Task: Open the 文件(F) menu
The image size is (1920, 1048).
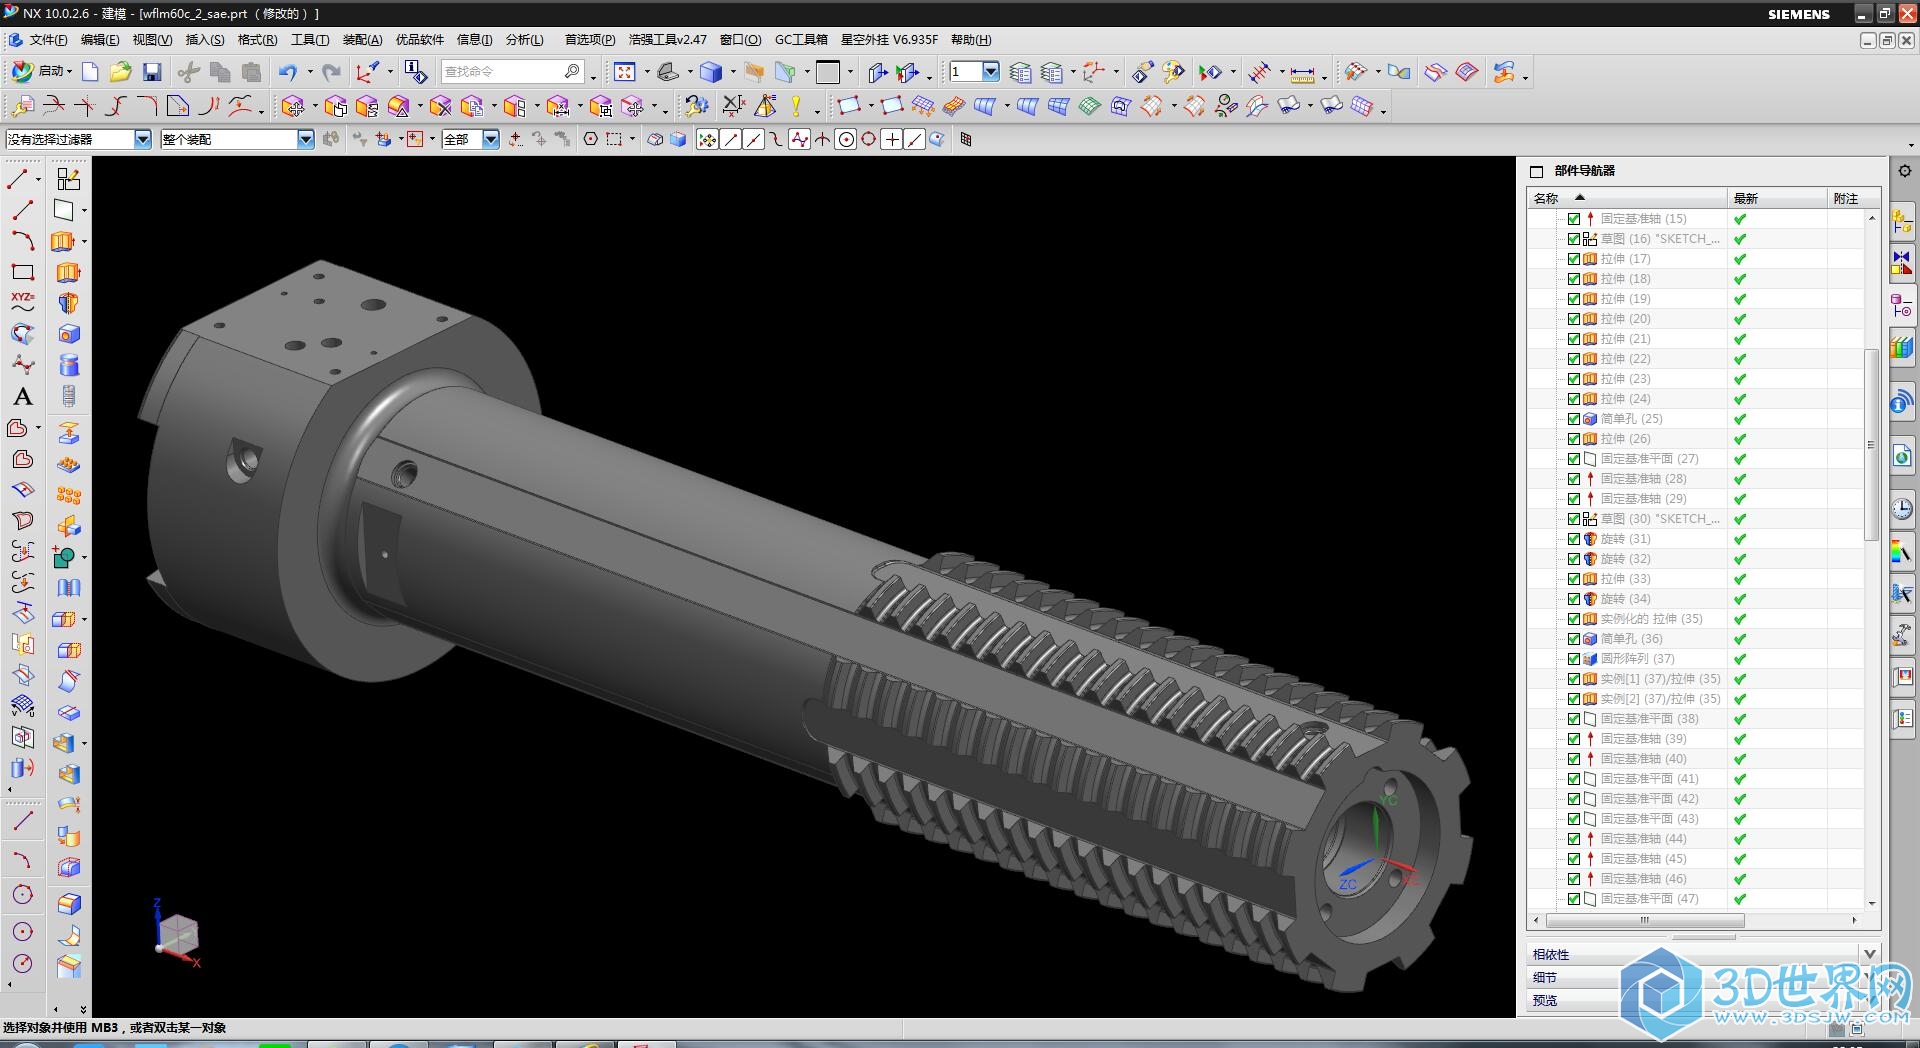Action: point(48,40)
